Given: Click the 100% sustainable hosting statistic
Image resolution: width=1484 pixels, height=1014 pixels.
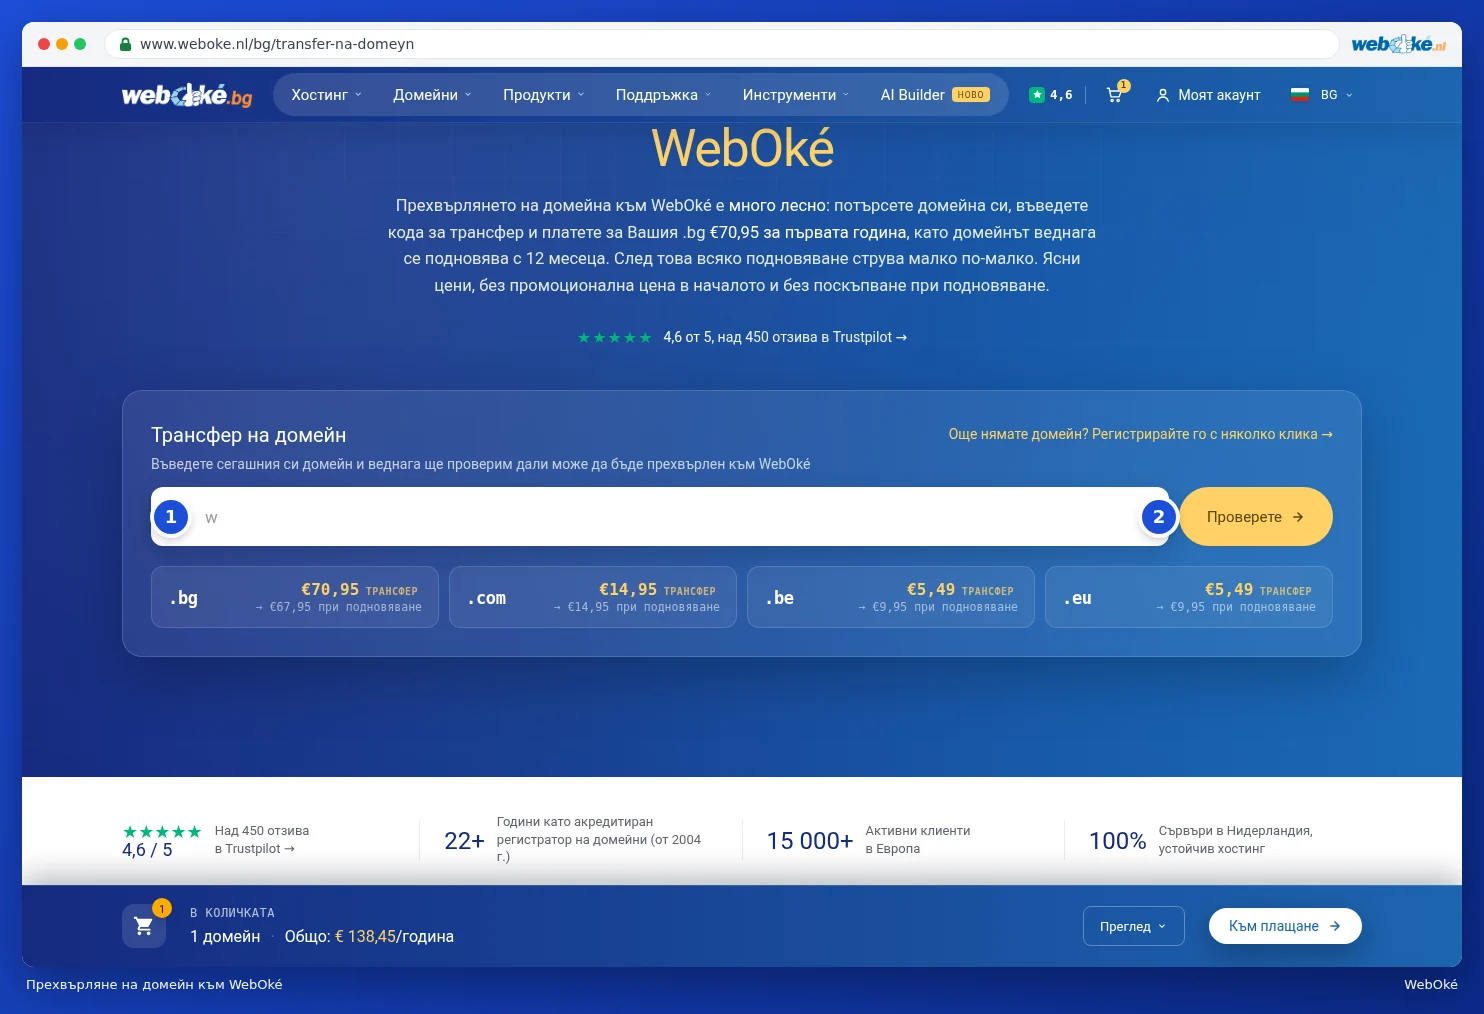Looking at the screenshot, I should 1201,840.
